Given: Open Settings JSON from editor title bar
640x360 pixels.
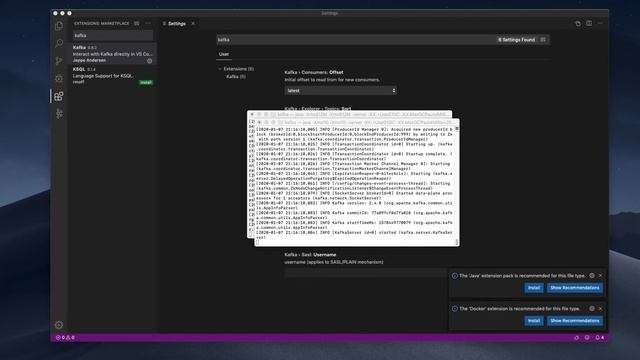Looking at the screenshot, I should pyautogui.click(x=578, y=24).
